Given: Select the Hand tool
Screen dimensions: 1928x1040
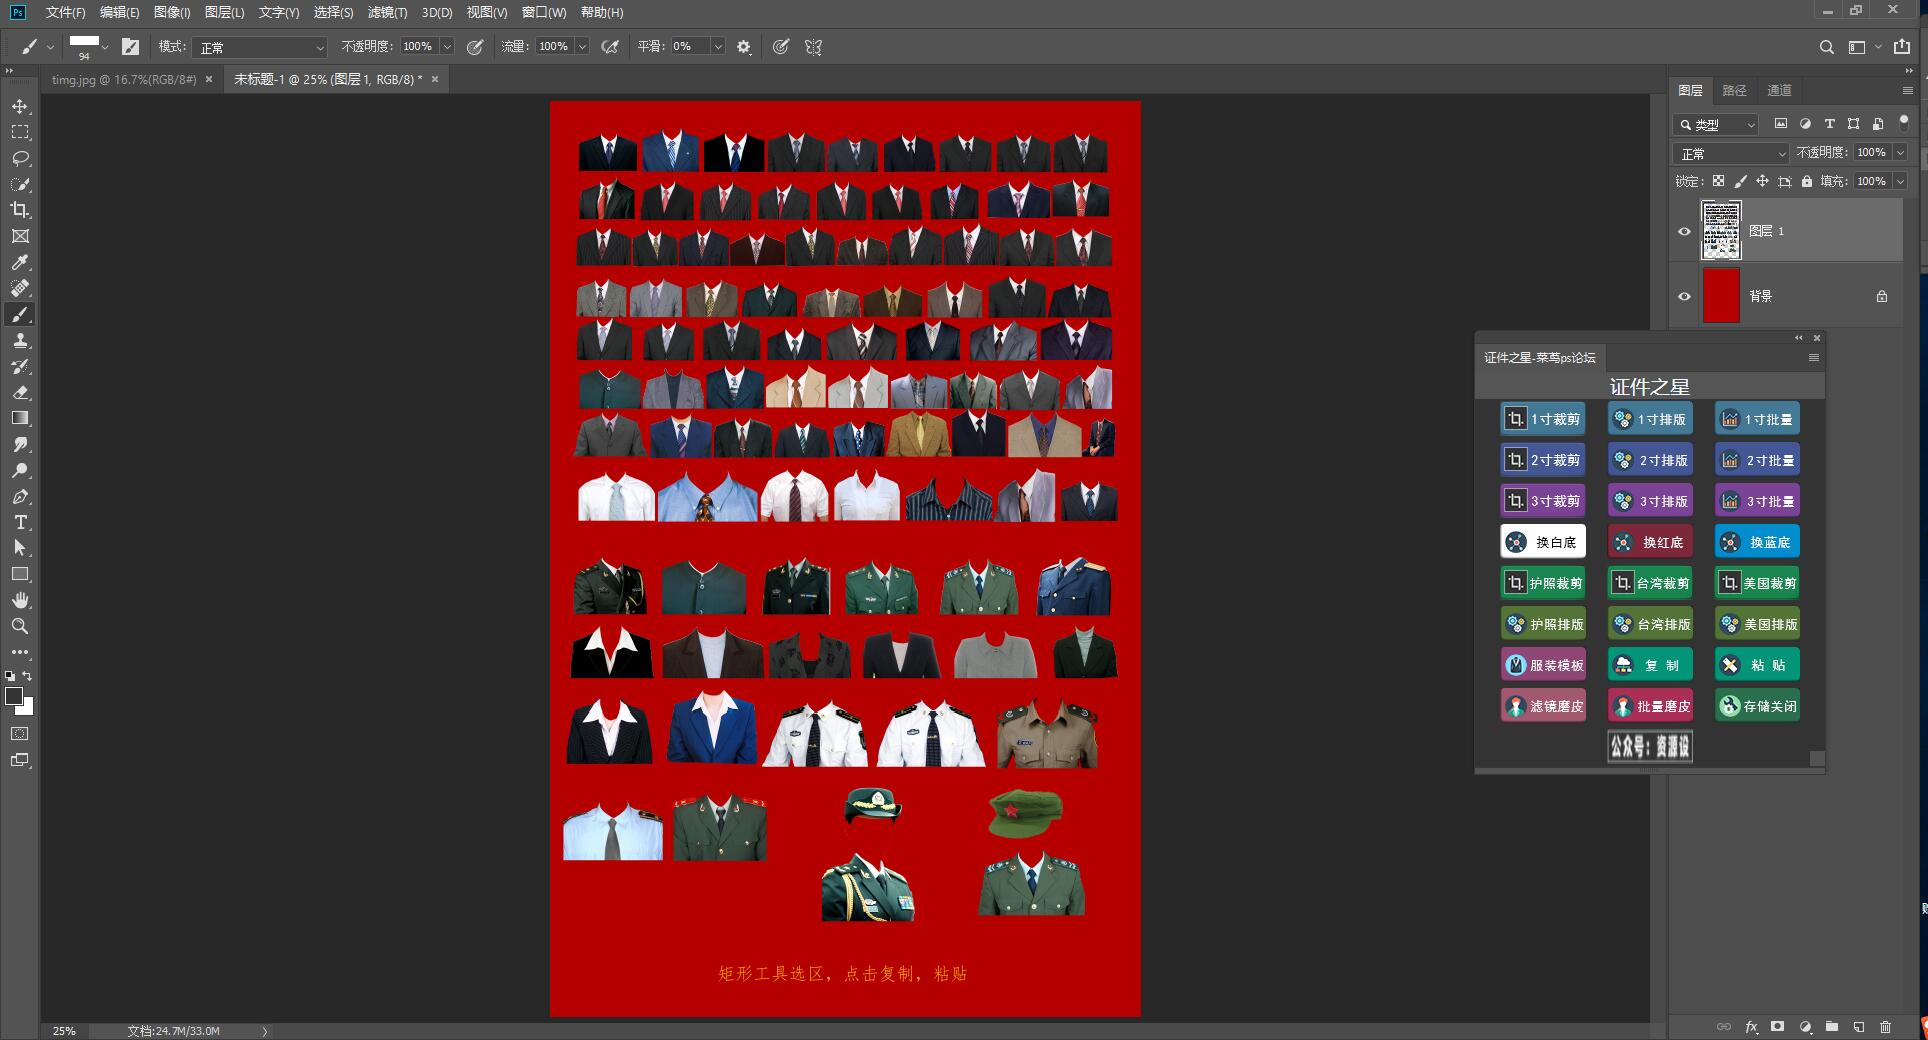Looking at the screenshot, I should 20,600.
